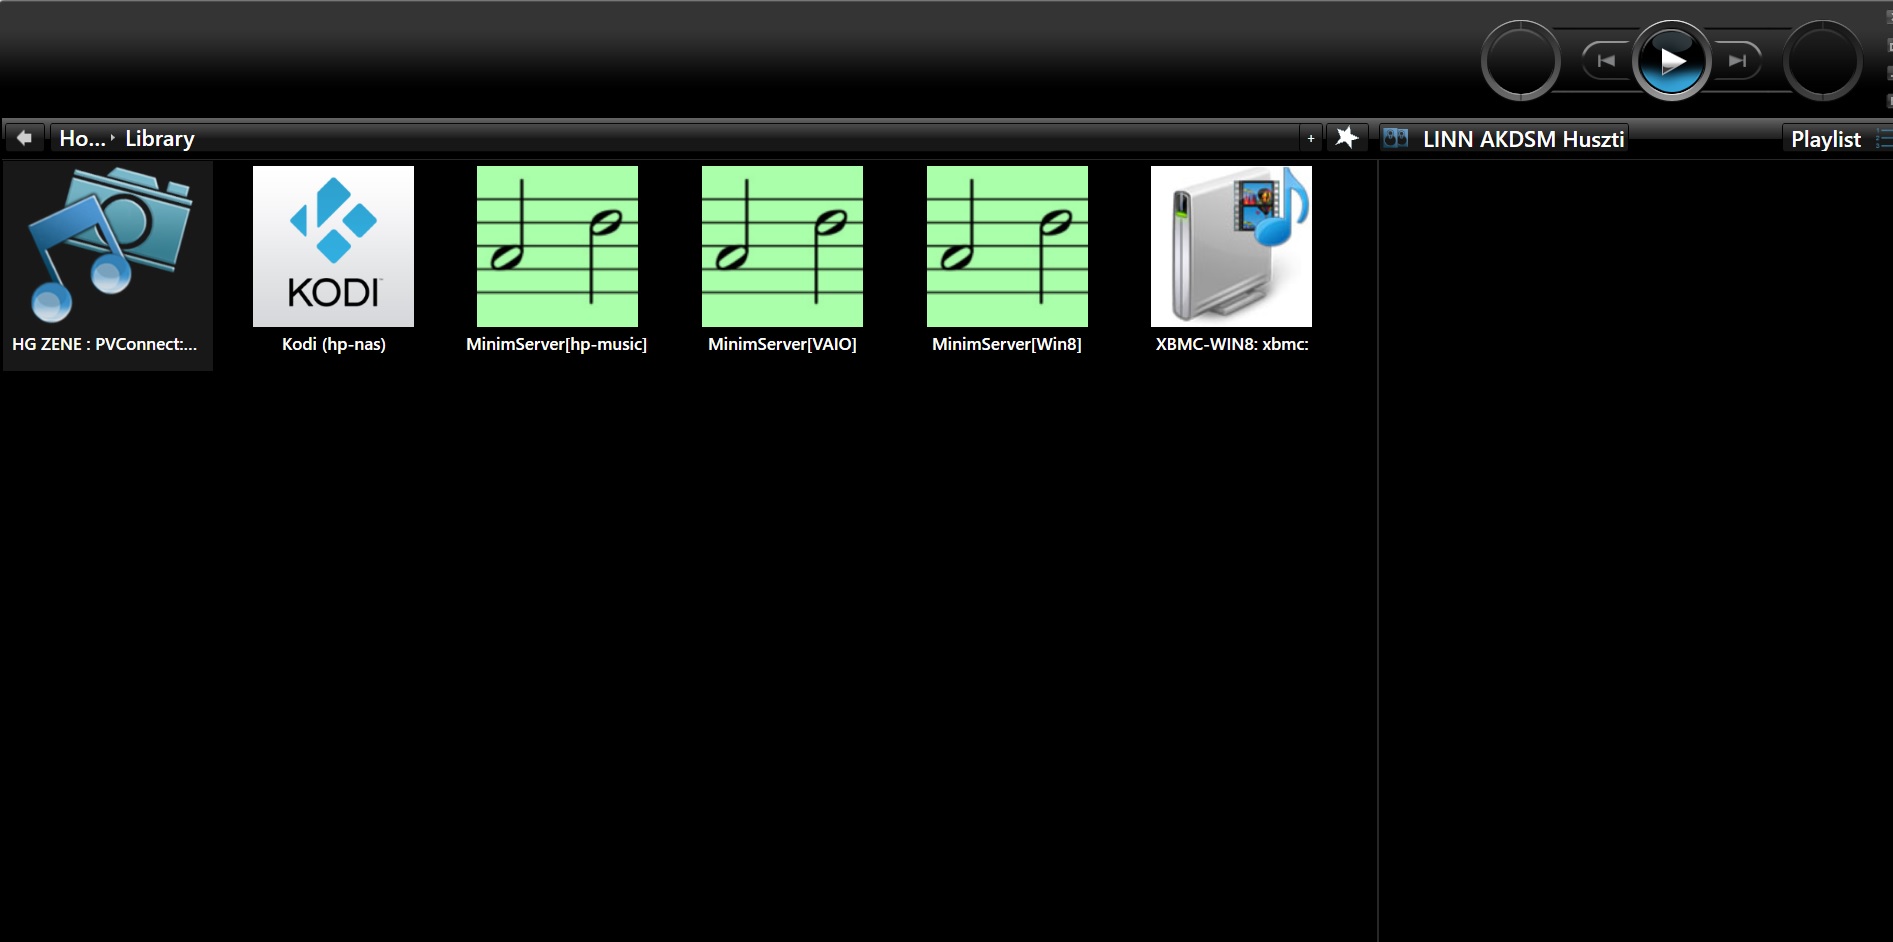Click the Ho... breadcrumb item
The height and width of the screenshot is (942, 1893).
pyautogui.click(x=82, y=139)
